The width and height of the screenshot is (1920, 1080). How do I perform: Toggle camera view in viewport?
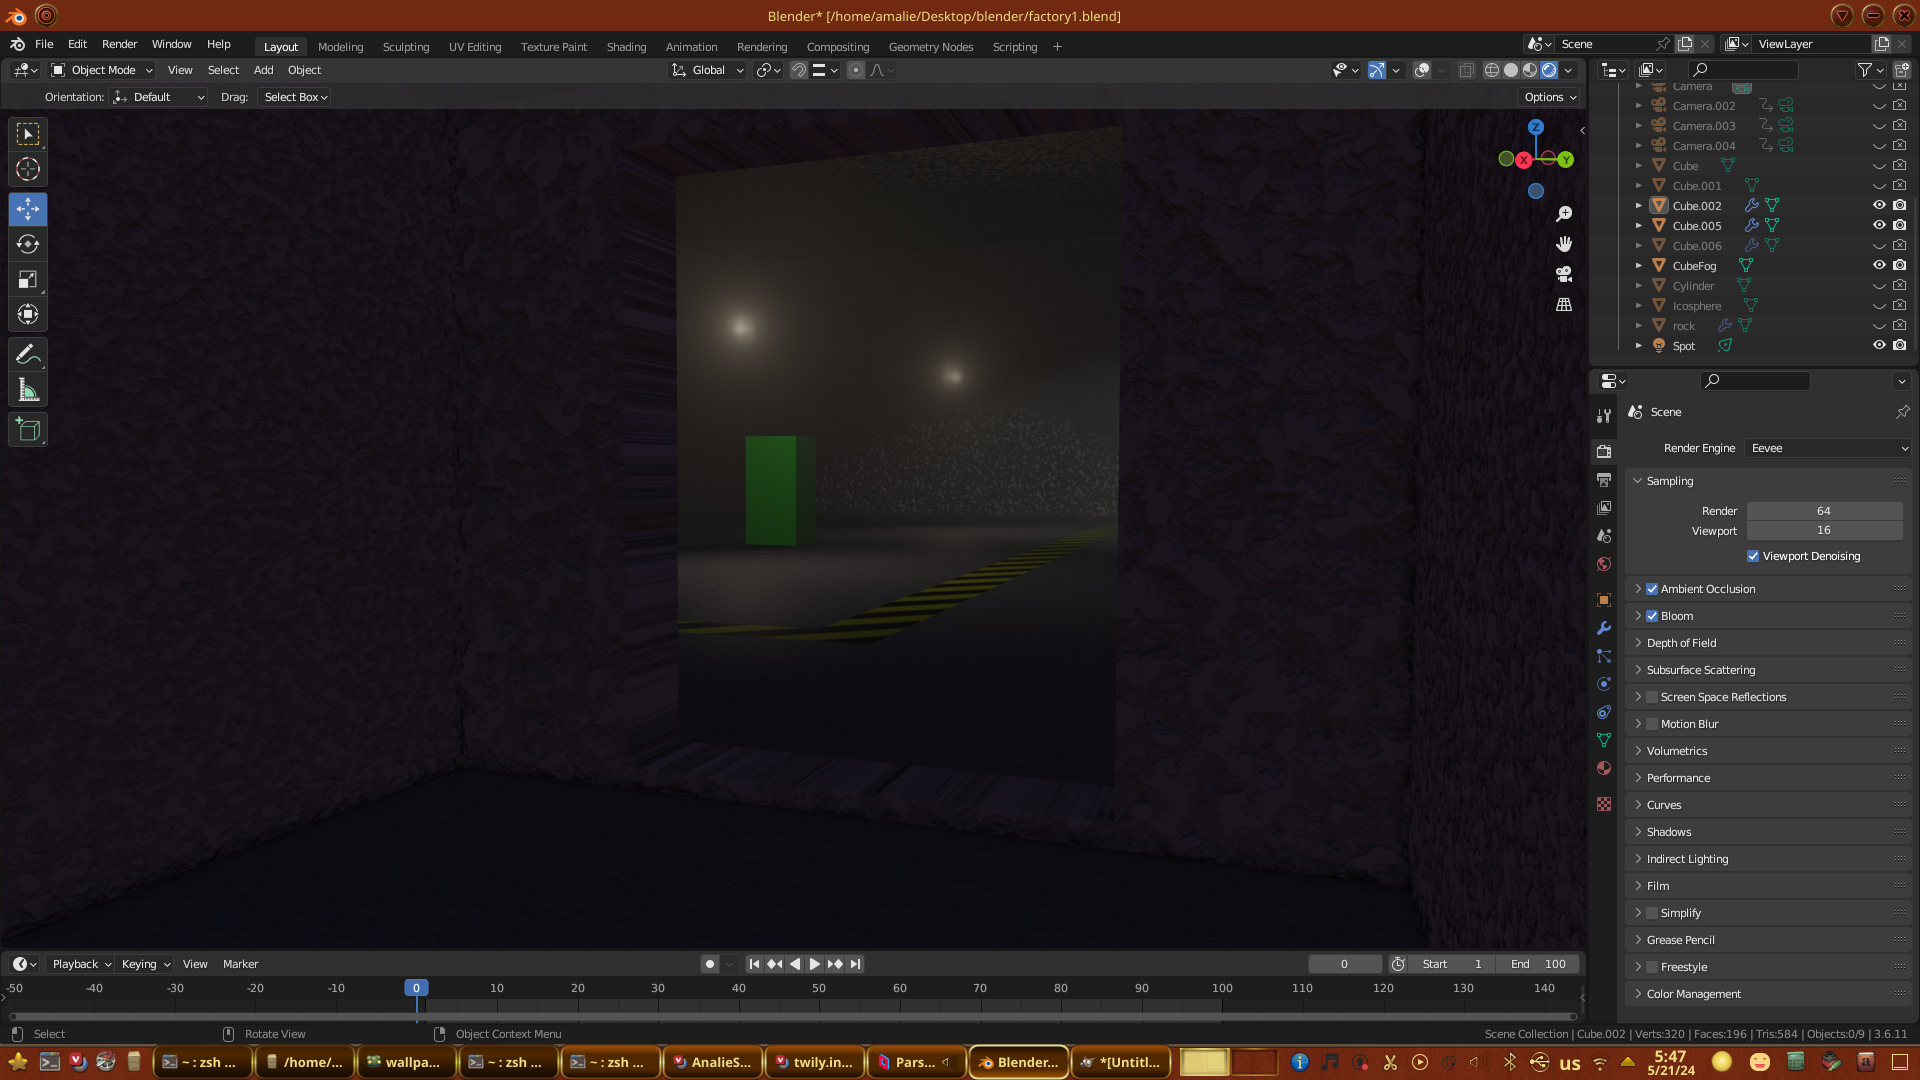click(1564, 274)
